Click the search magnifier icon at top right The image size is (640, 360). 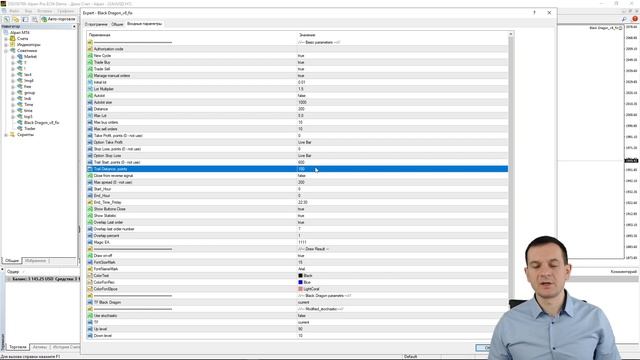(x=624, y=19)
